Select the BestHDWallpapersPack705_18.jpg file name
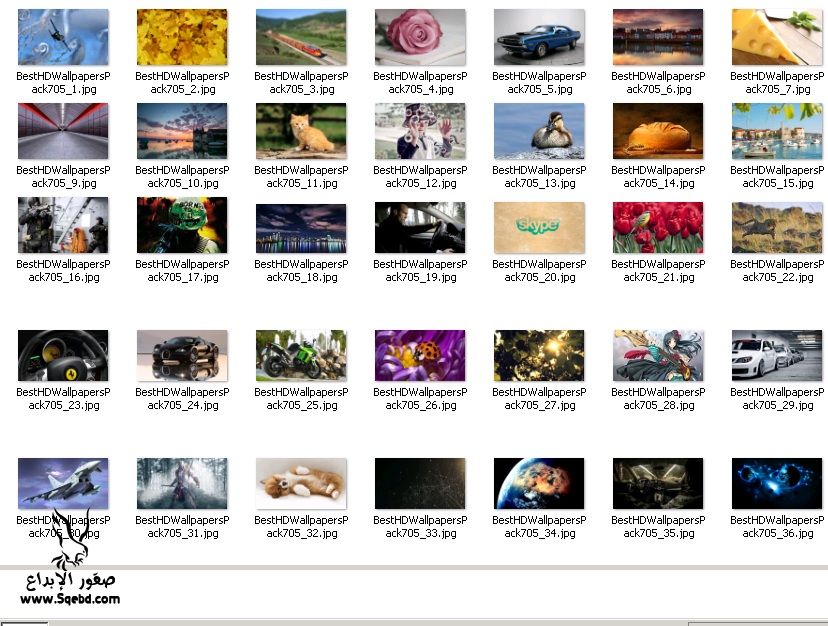The width and height of the screenshot is (828, 626). pos(301,271)
